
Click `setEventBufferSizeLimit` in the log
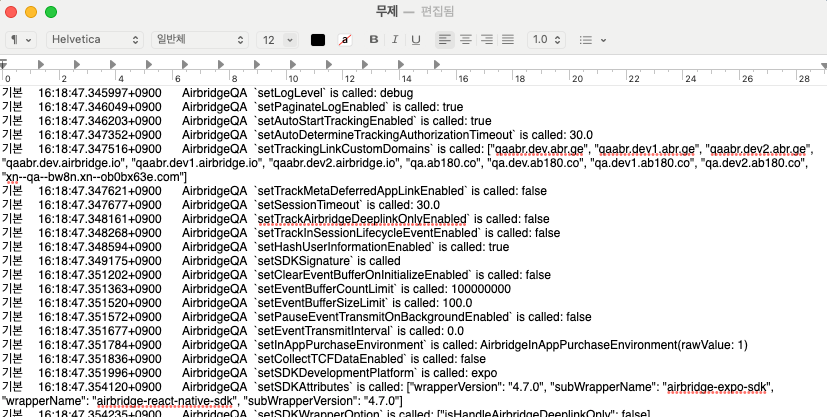tap(321, 303)
